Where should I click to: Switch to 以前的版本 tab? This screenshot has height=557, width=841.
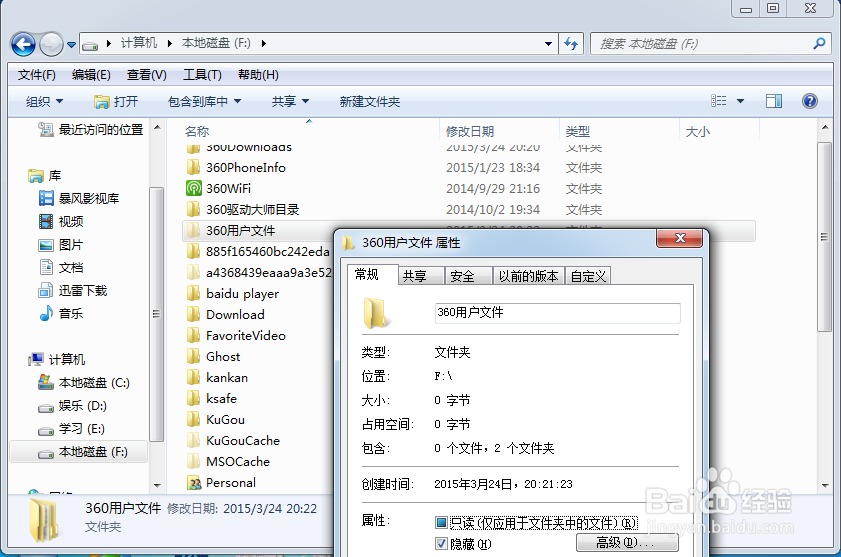[x=528, y=276]
